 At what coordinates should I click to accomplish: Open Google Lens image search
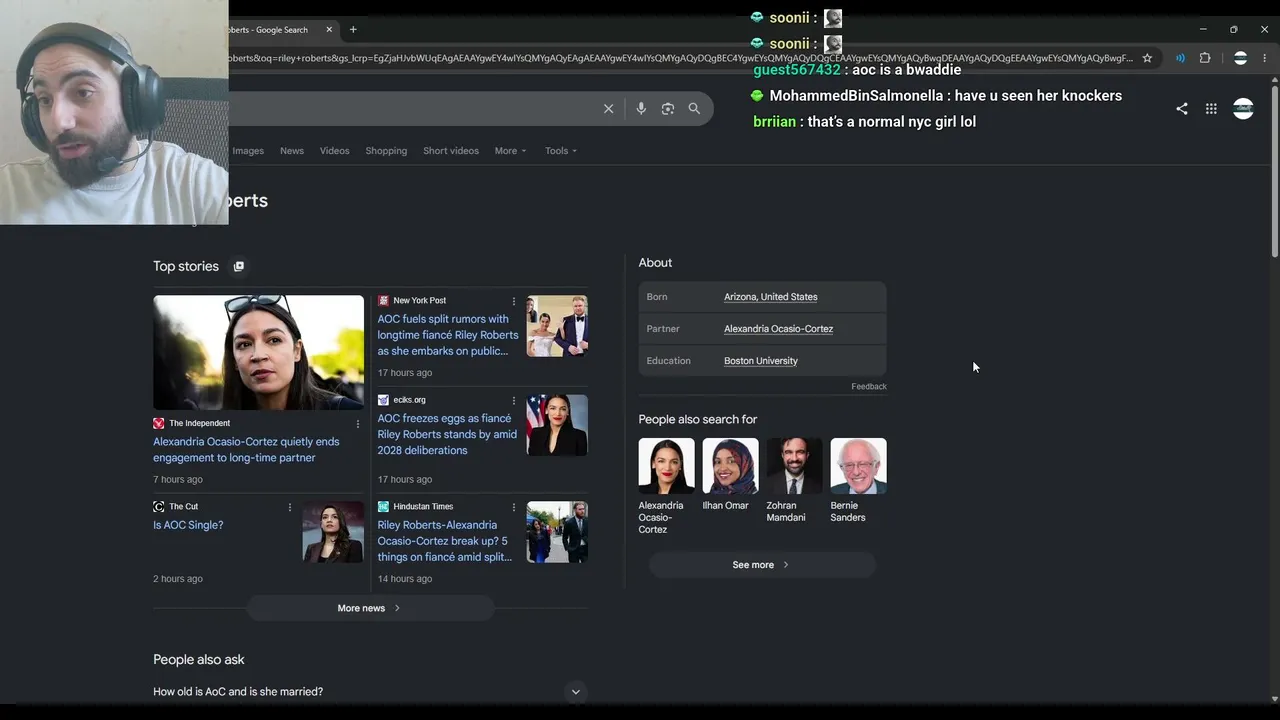coord(668,109)
